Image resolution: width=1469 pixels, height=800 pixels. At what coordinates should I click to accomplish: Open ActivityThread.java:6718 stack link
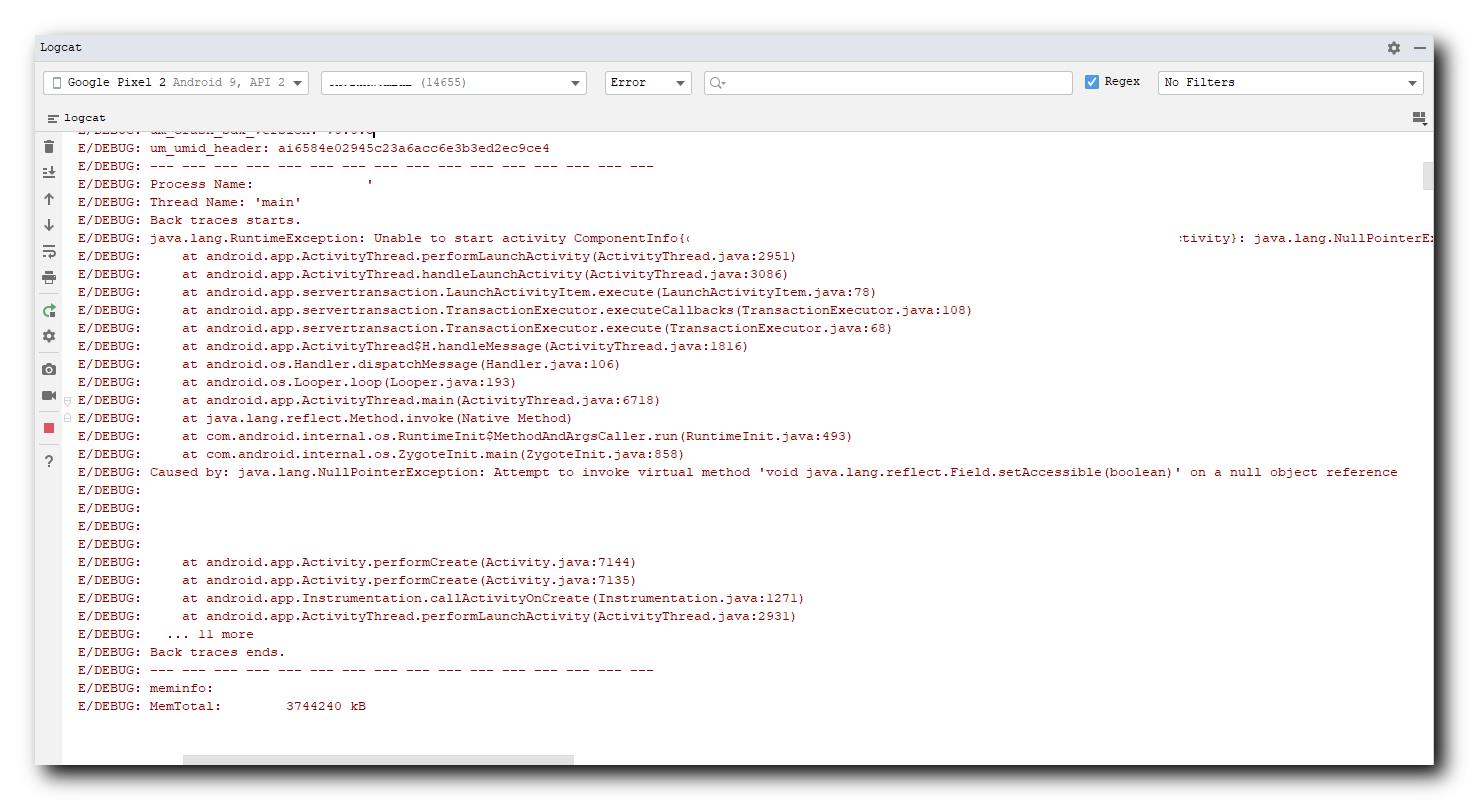556,400
